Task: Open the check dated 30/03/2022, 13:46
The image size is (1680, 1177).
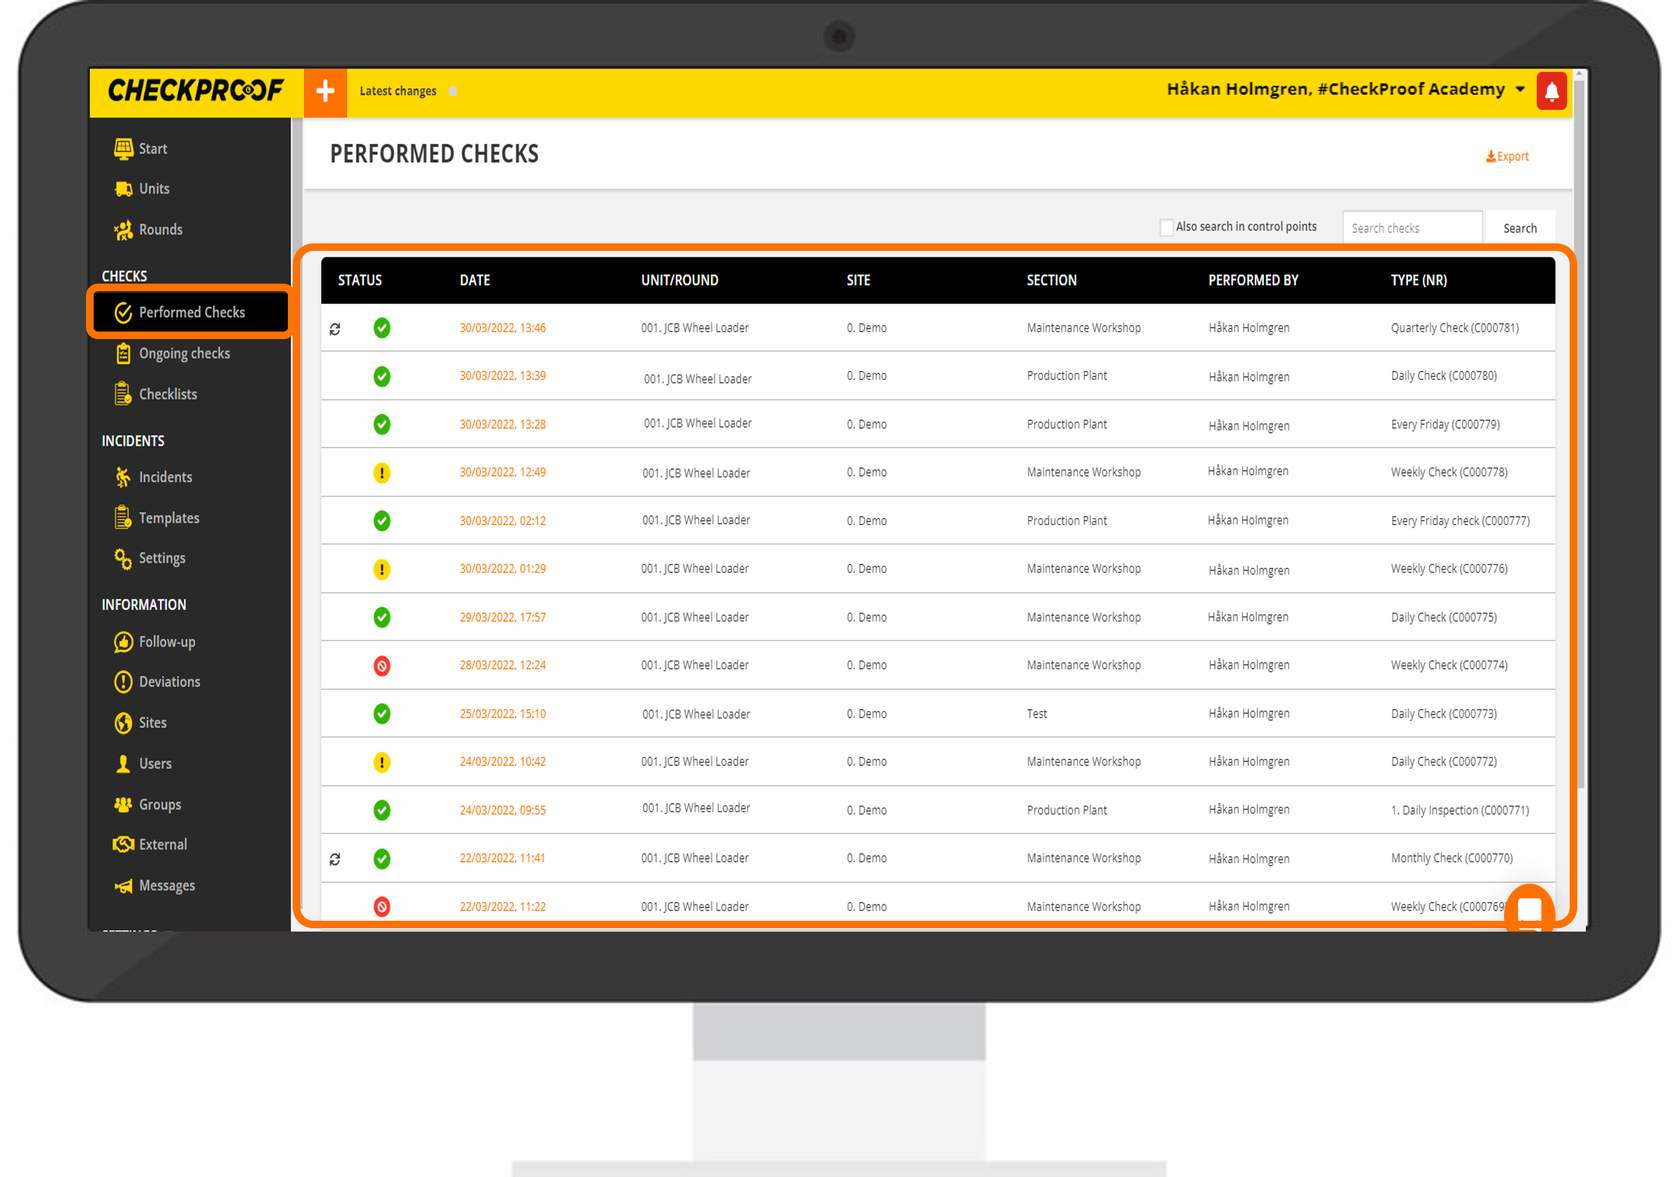Action: (502, 328)
